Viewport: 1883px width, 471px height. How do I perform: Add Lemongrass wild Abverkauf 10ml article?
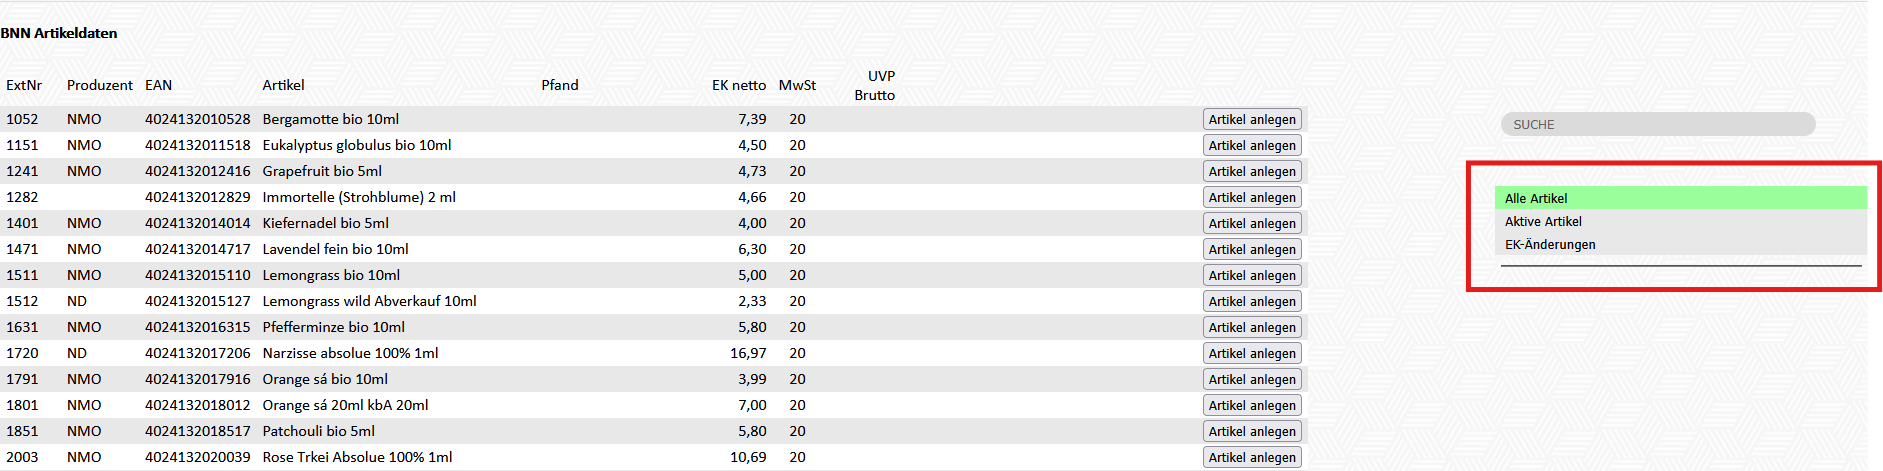pyautogui.click(x=1251, y=301)
